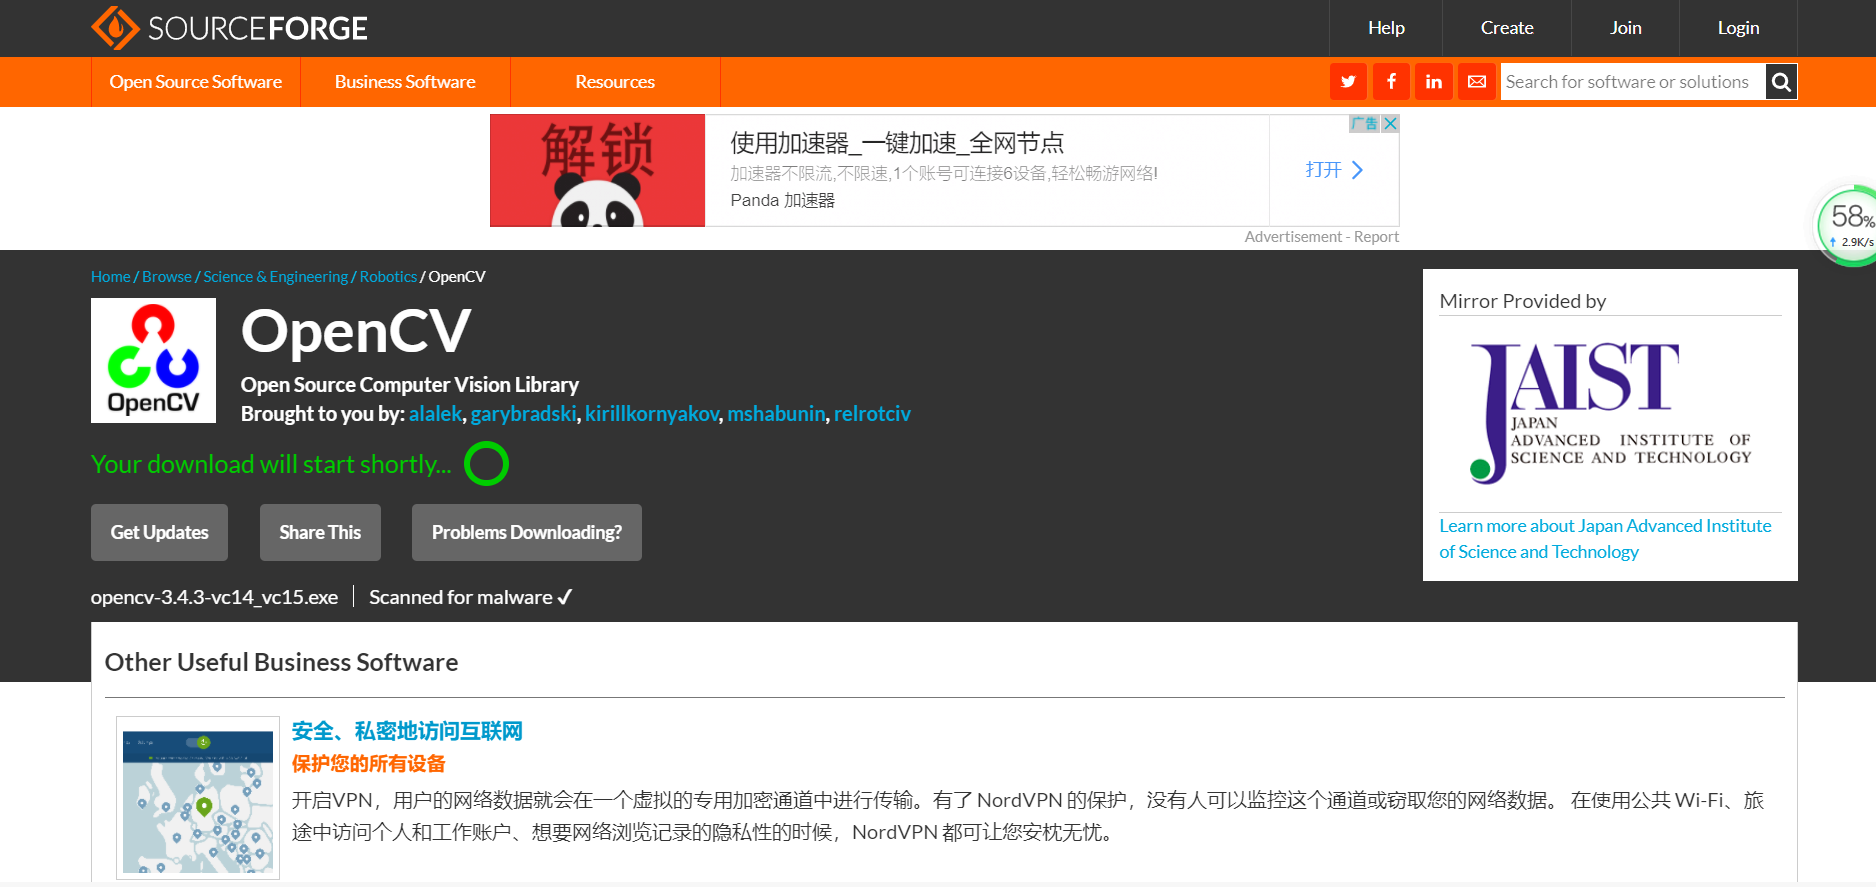Click the email envelope icon

coord(1477,82)
